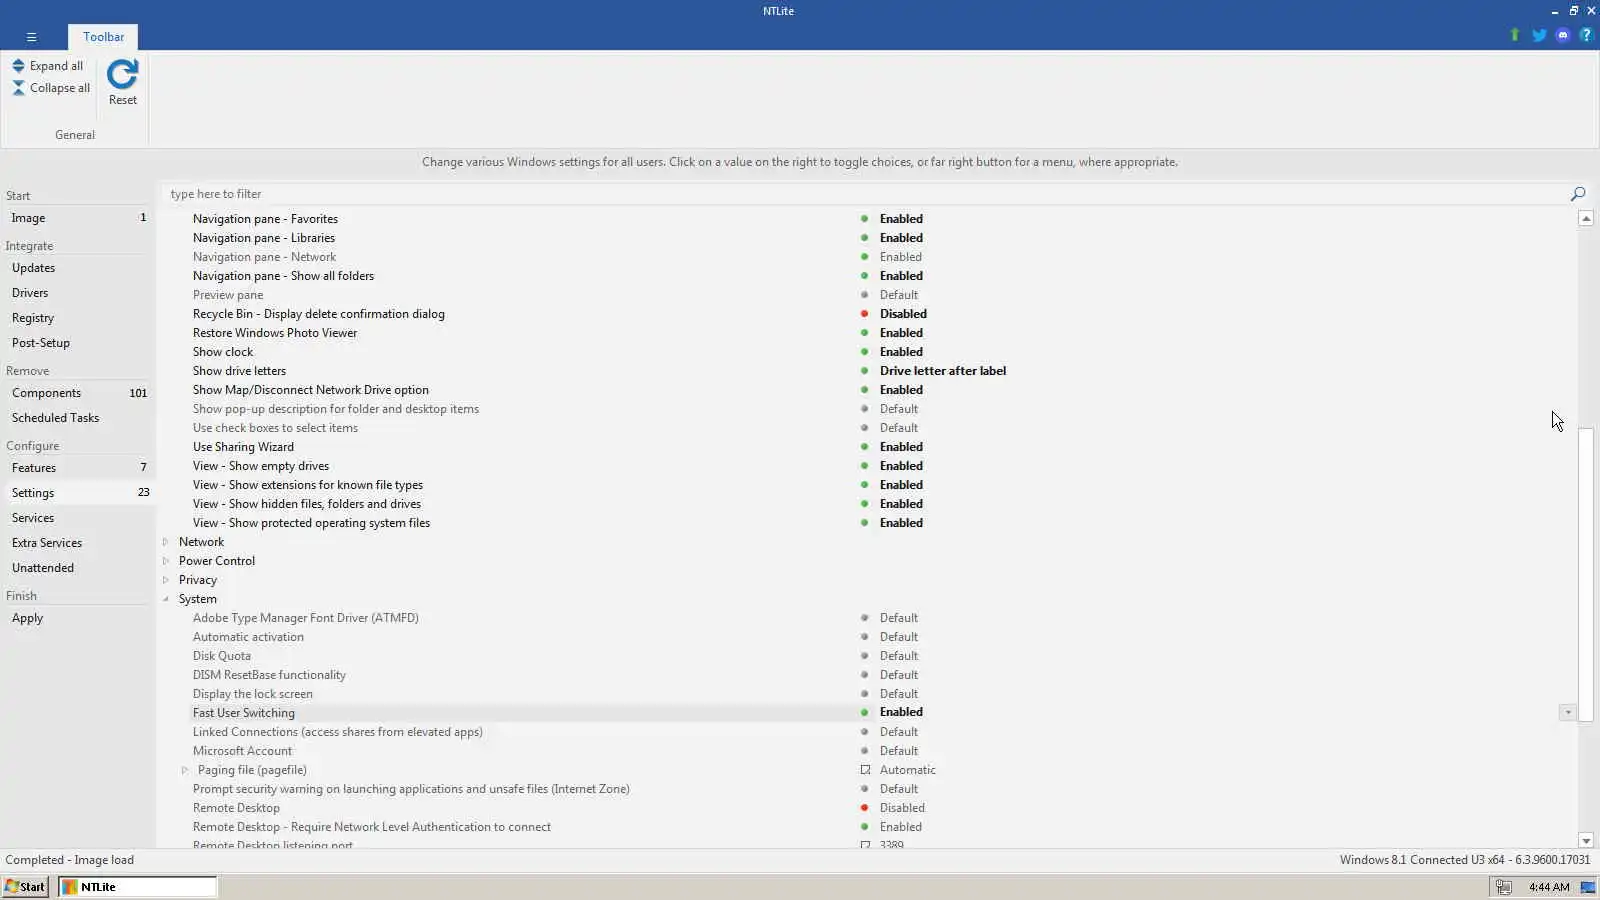Image resolution: width=1600 pixels, height=900 pixels.
Task: Toggle Restore Windows Photo Viewer Enabled value
Action: (901, 333)
